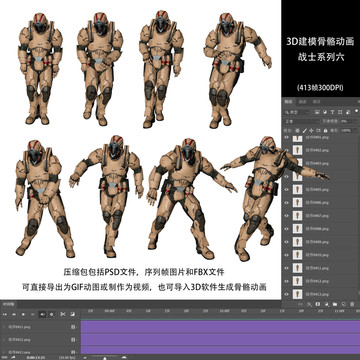Select the Timeline panel tab

tap(8, 304)
